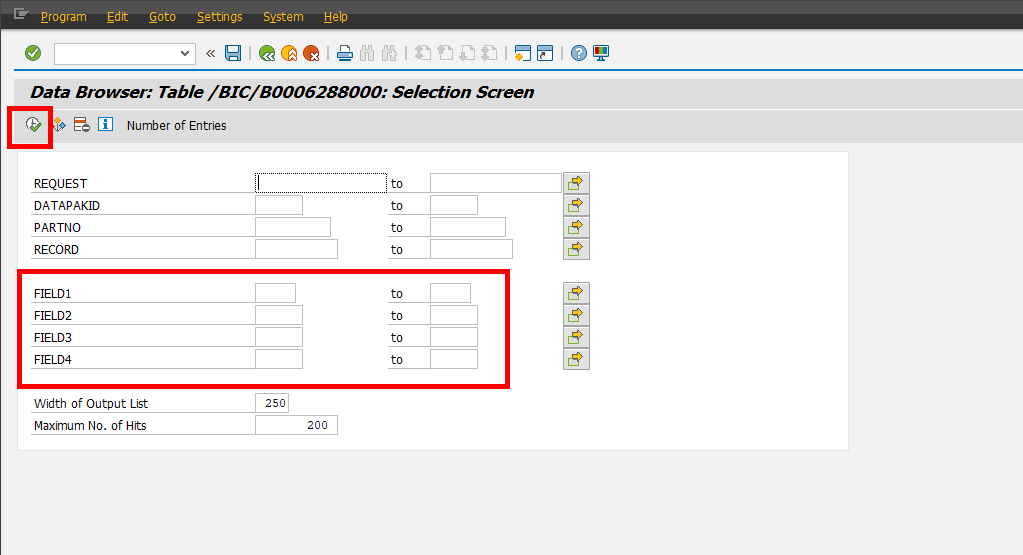The image size is (1023, 555).
Task: Open multiple selection for DATAPAKID
Action: pyautogui.click(x=576, y=205)
